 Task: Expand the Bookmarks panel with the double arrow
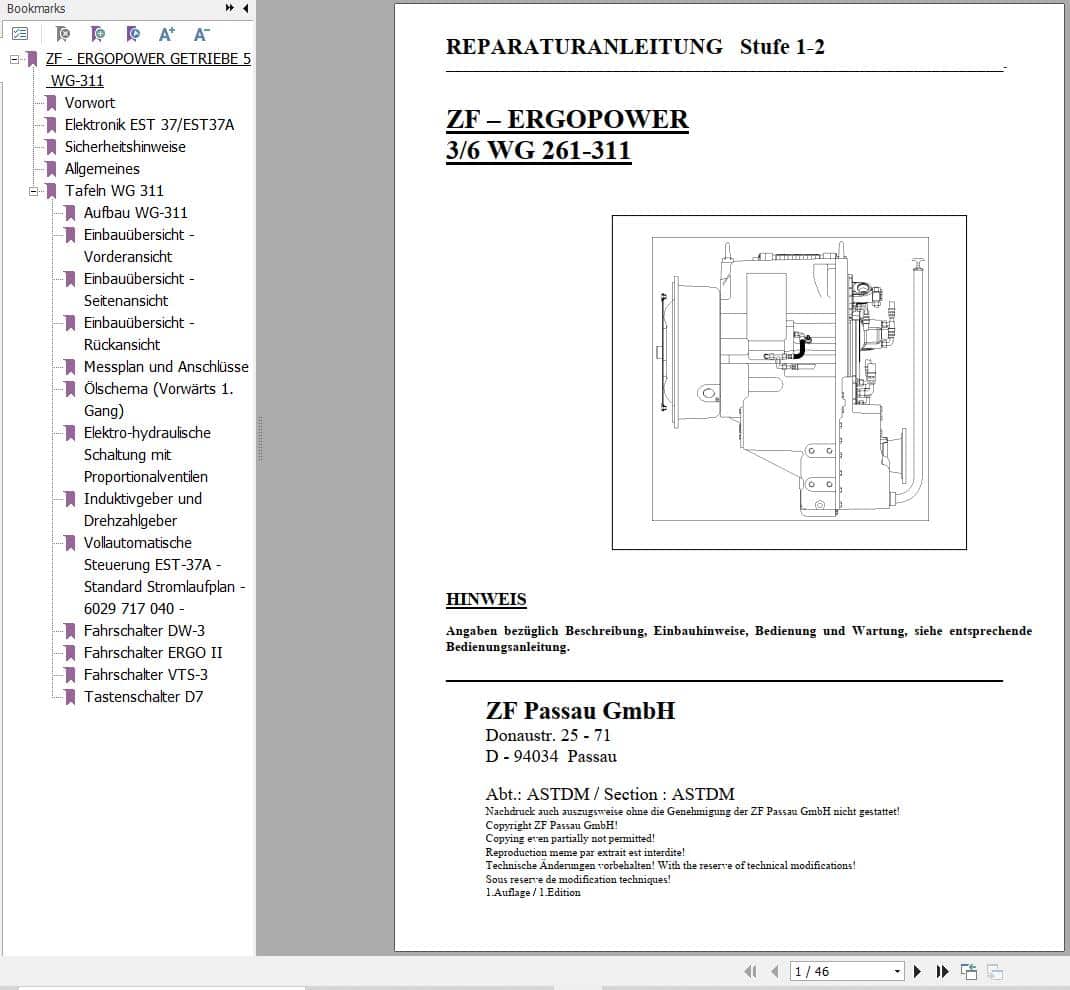click(x=229, y=8)
